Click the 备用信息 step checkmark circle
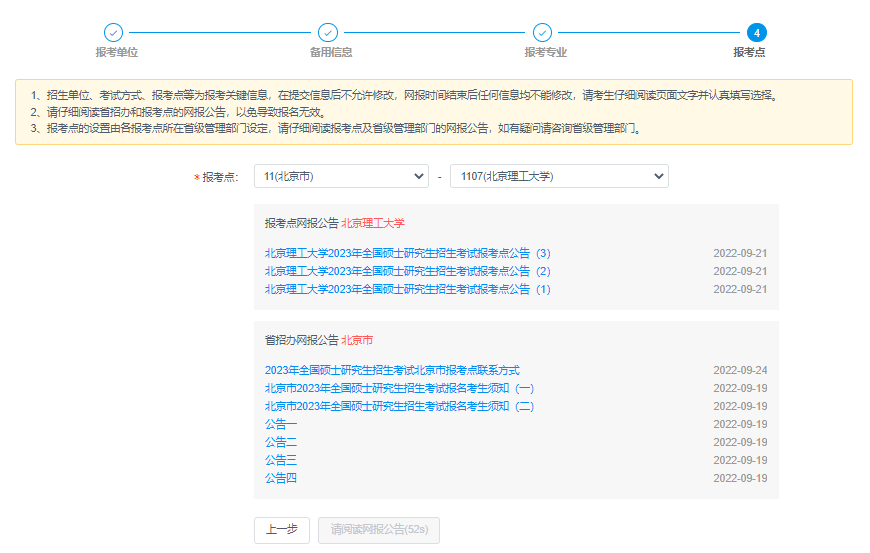The height and width of the screenshot is (553, 870). [328, 33]
